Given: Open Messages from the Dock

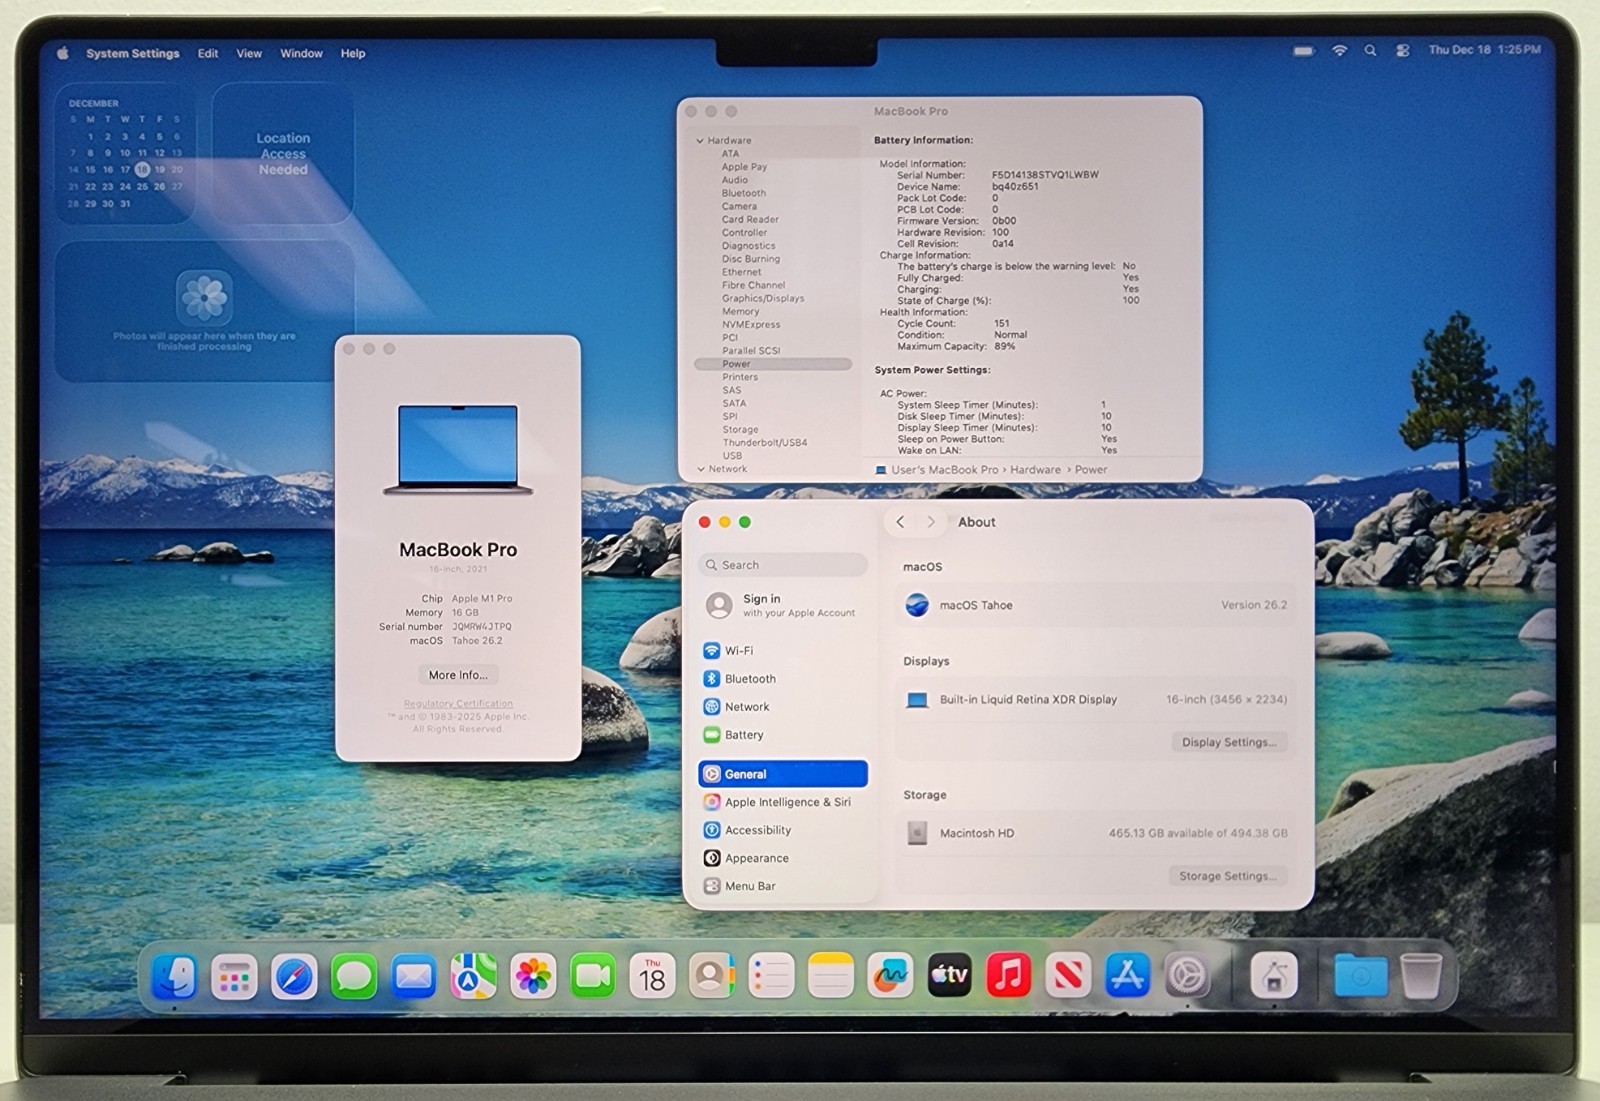Looking at the screenshot, I should click(x=354, y=976).
